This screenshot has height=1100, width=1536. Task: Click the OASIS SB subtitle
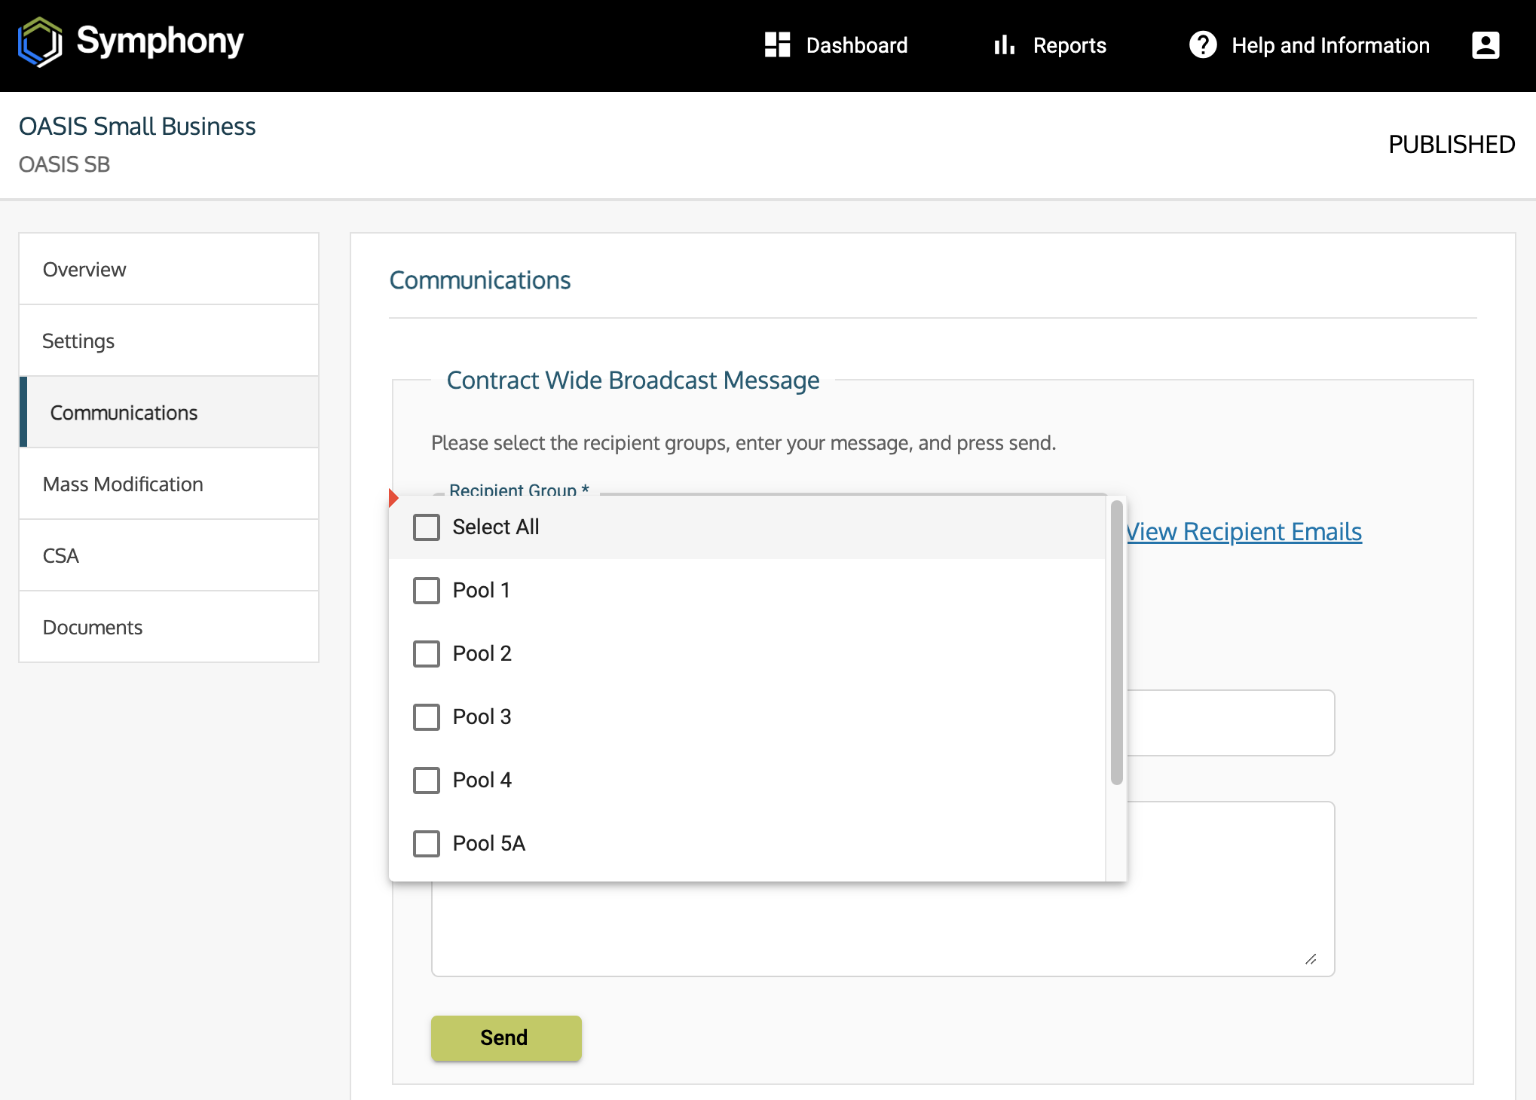click(x=64, y=164)
